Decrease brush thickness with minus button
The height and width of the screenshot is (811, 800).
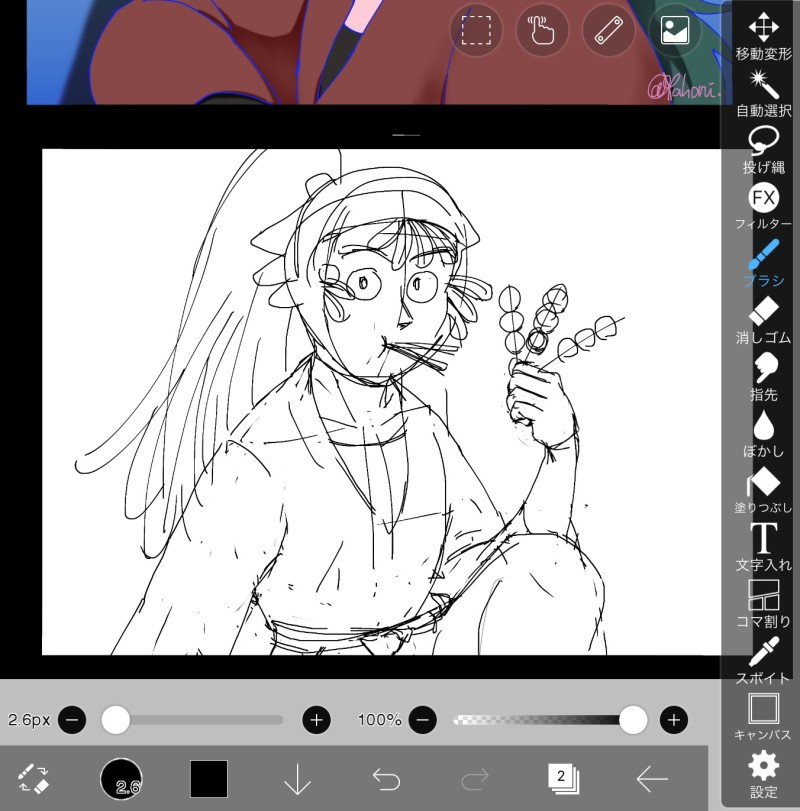[x=72, y=719]
